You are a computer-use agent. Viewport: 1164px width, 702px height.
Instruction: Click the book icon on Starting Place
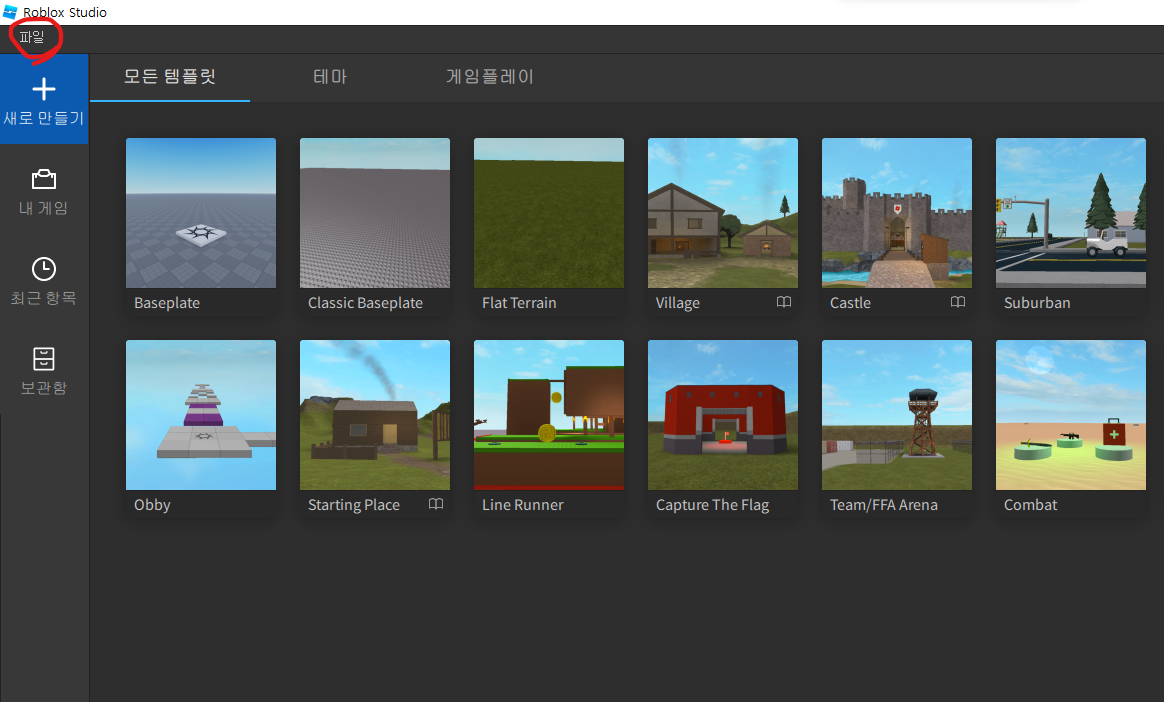pyautogui.click(x=436, y=504)
